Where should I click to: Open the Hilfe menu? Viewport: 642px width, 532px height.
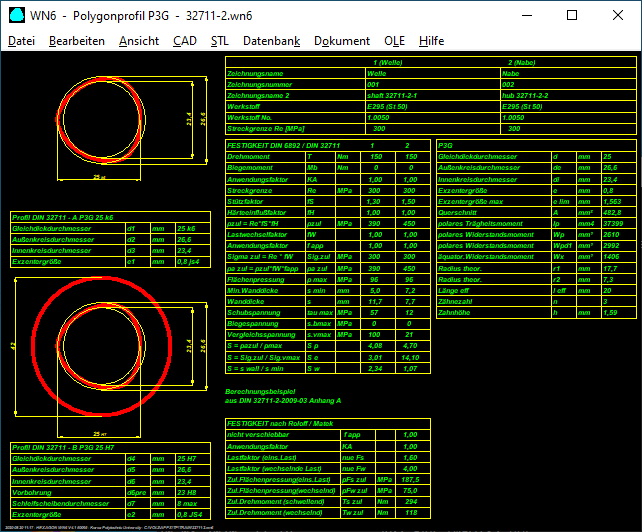(x=431, y=41)
